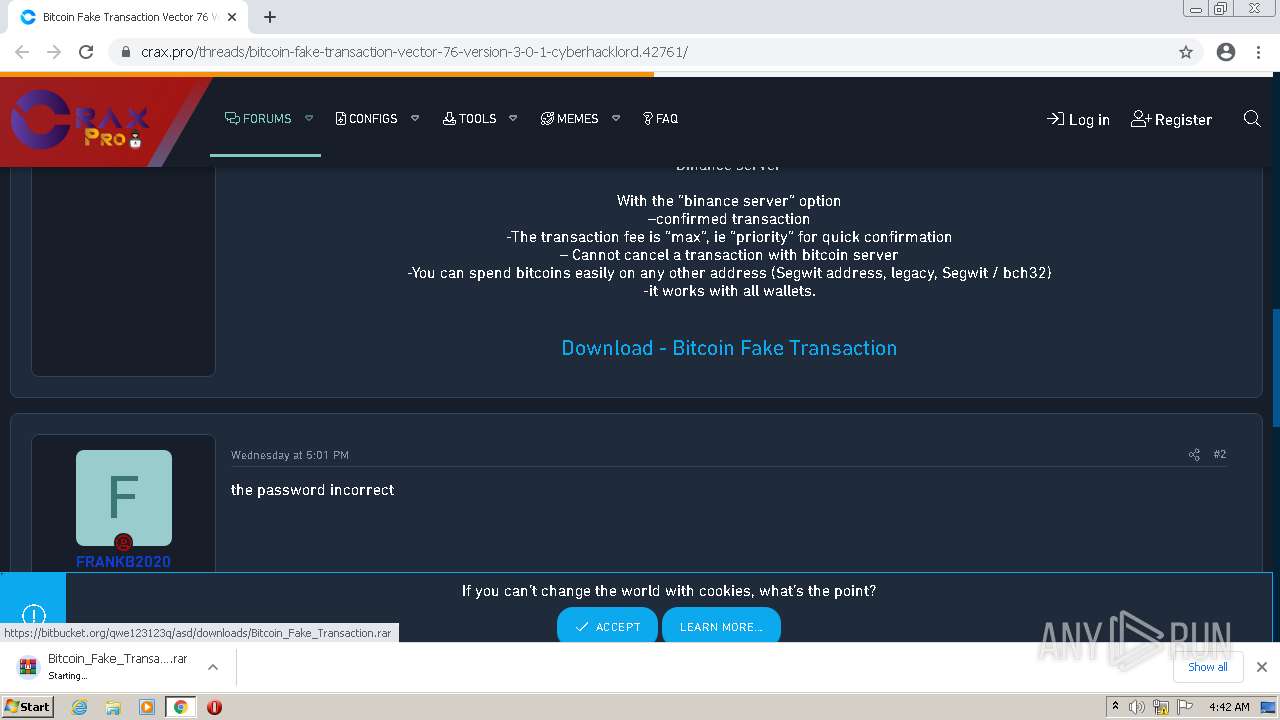
Task: Open Chrome profile avatar icon
Action: (x=1226, y=52)
